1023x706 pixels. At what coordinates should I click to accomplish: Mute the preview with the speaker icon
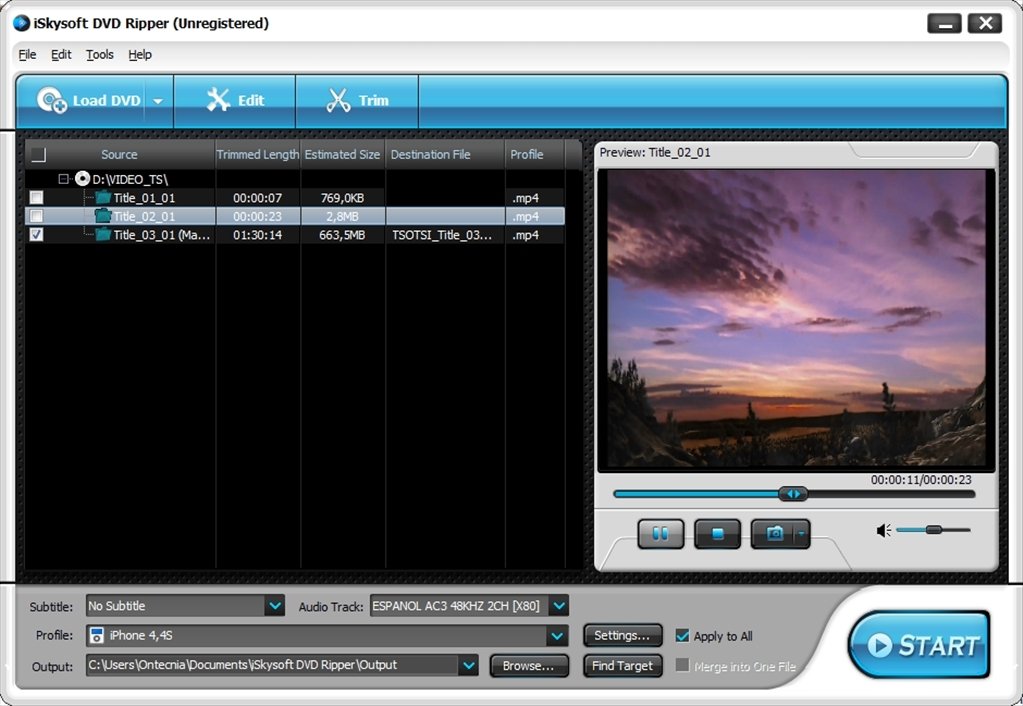tap(883, 530)
